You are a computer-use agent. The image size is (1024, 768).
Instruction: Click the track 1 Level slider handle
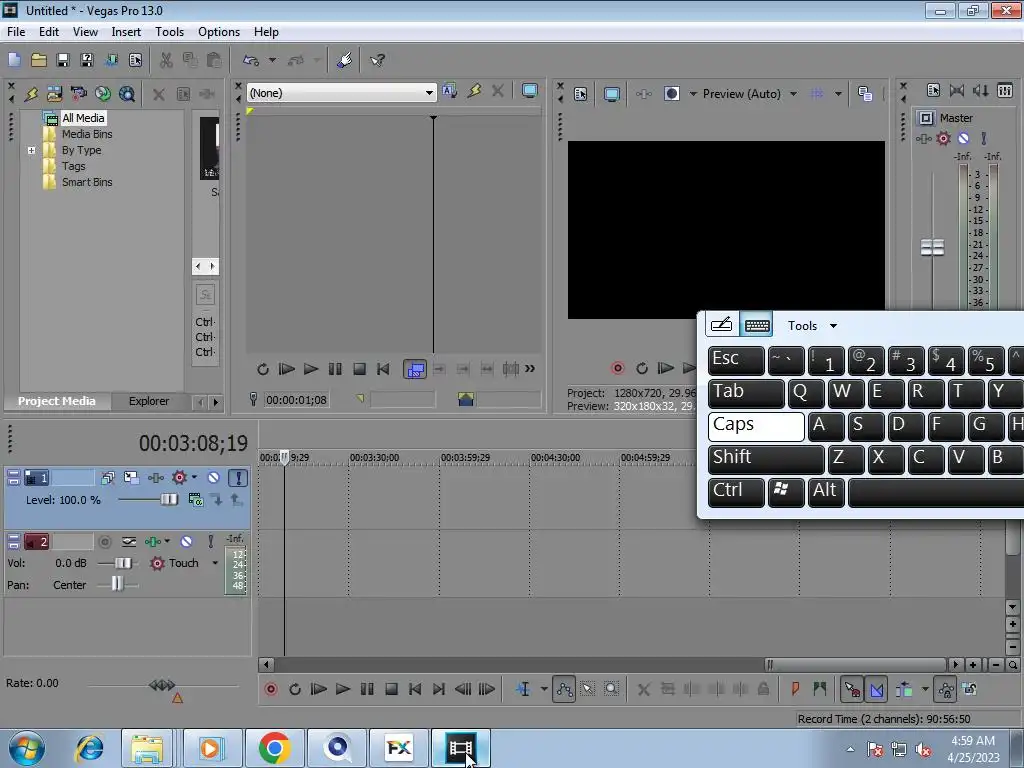168,500
